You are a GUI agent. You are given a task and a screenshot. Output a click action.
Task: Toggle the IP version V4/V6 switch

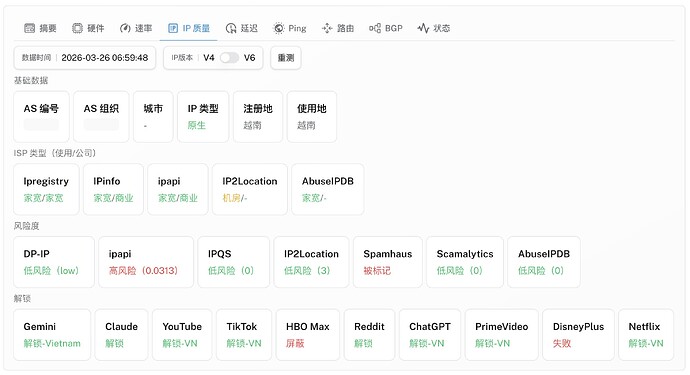[x=229, y=58]
